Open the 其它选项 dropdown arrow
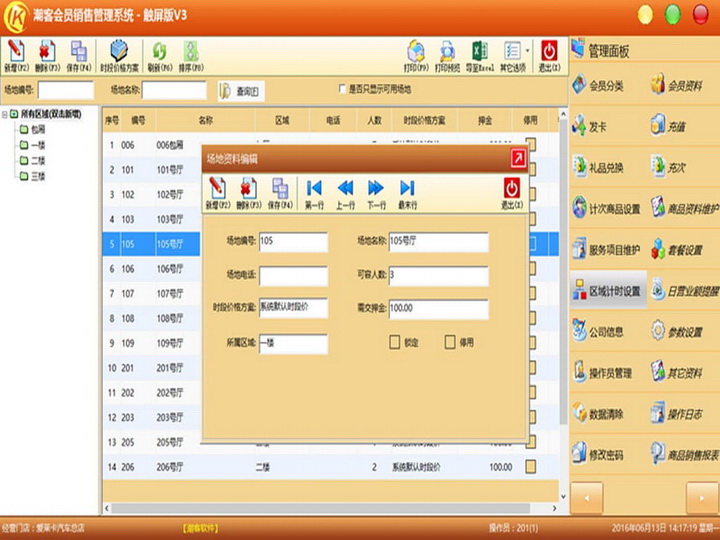Image resolution: width=720 pixels, height=540 pixels. [528, 51]
